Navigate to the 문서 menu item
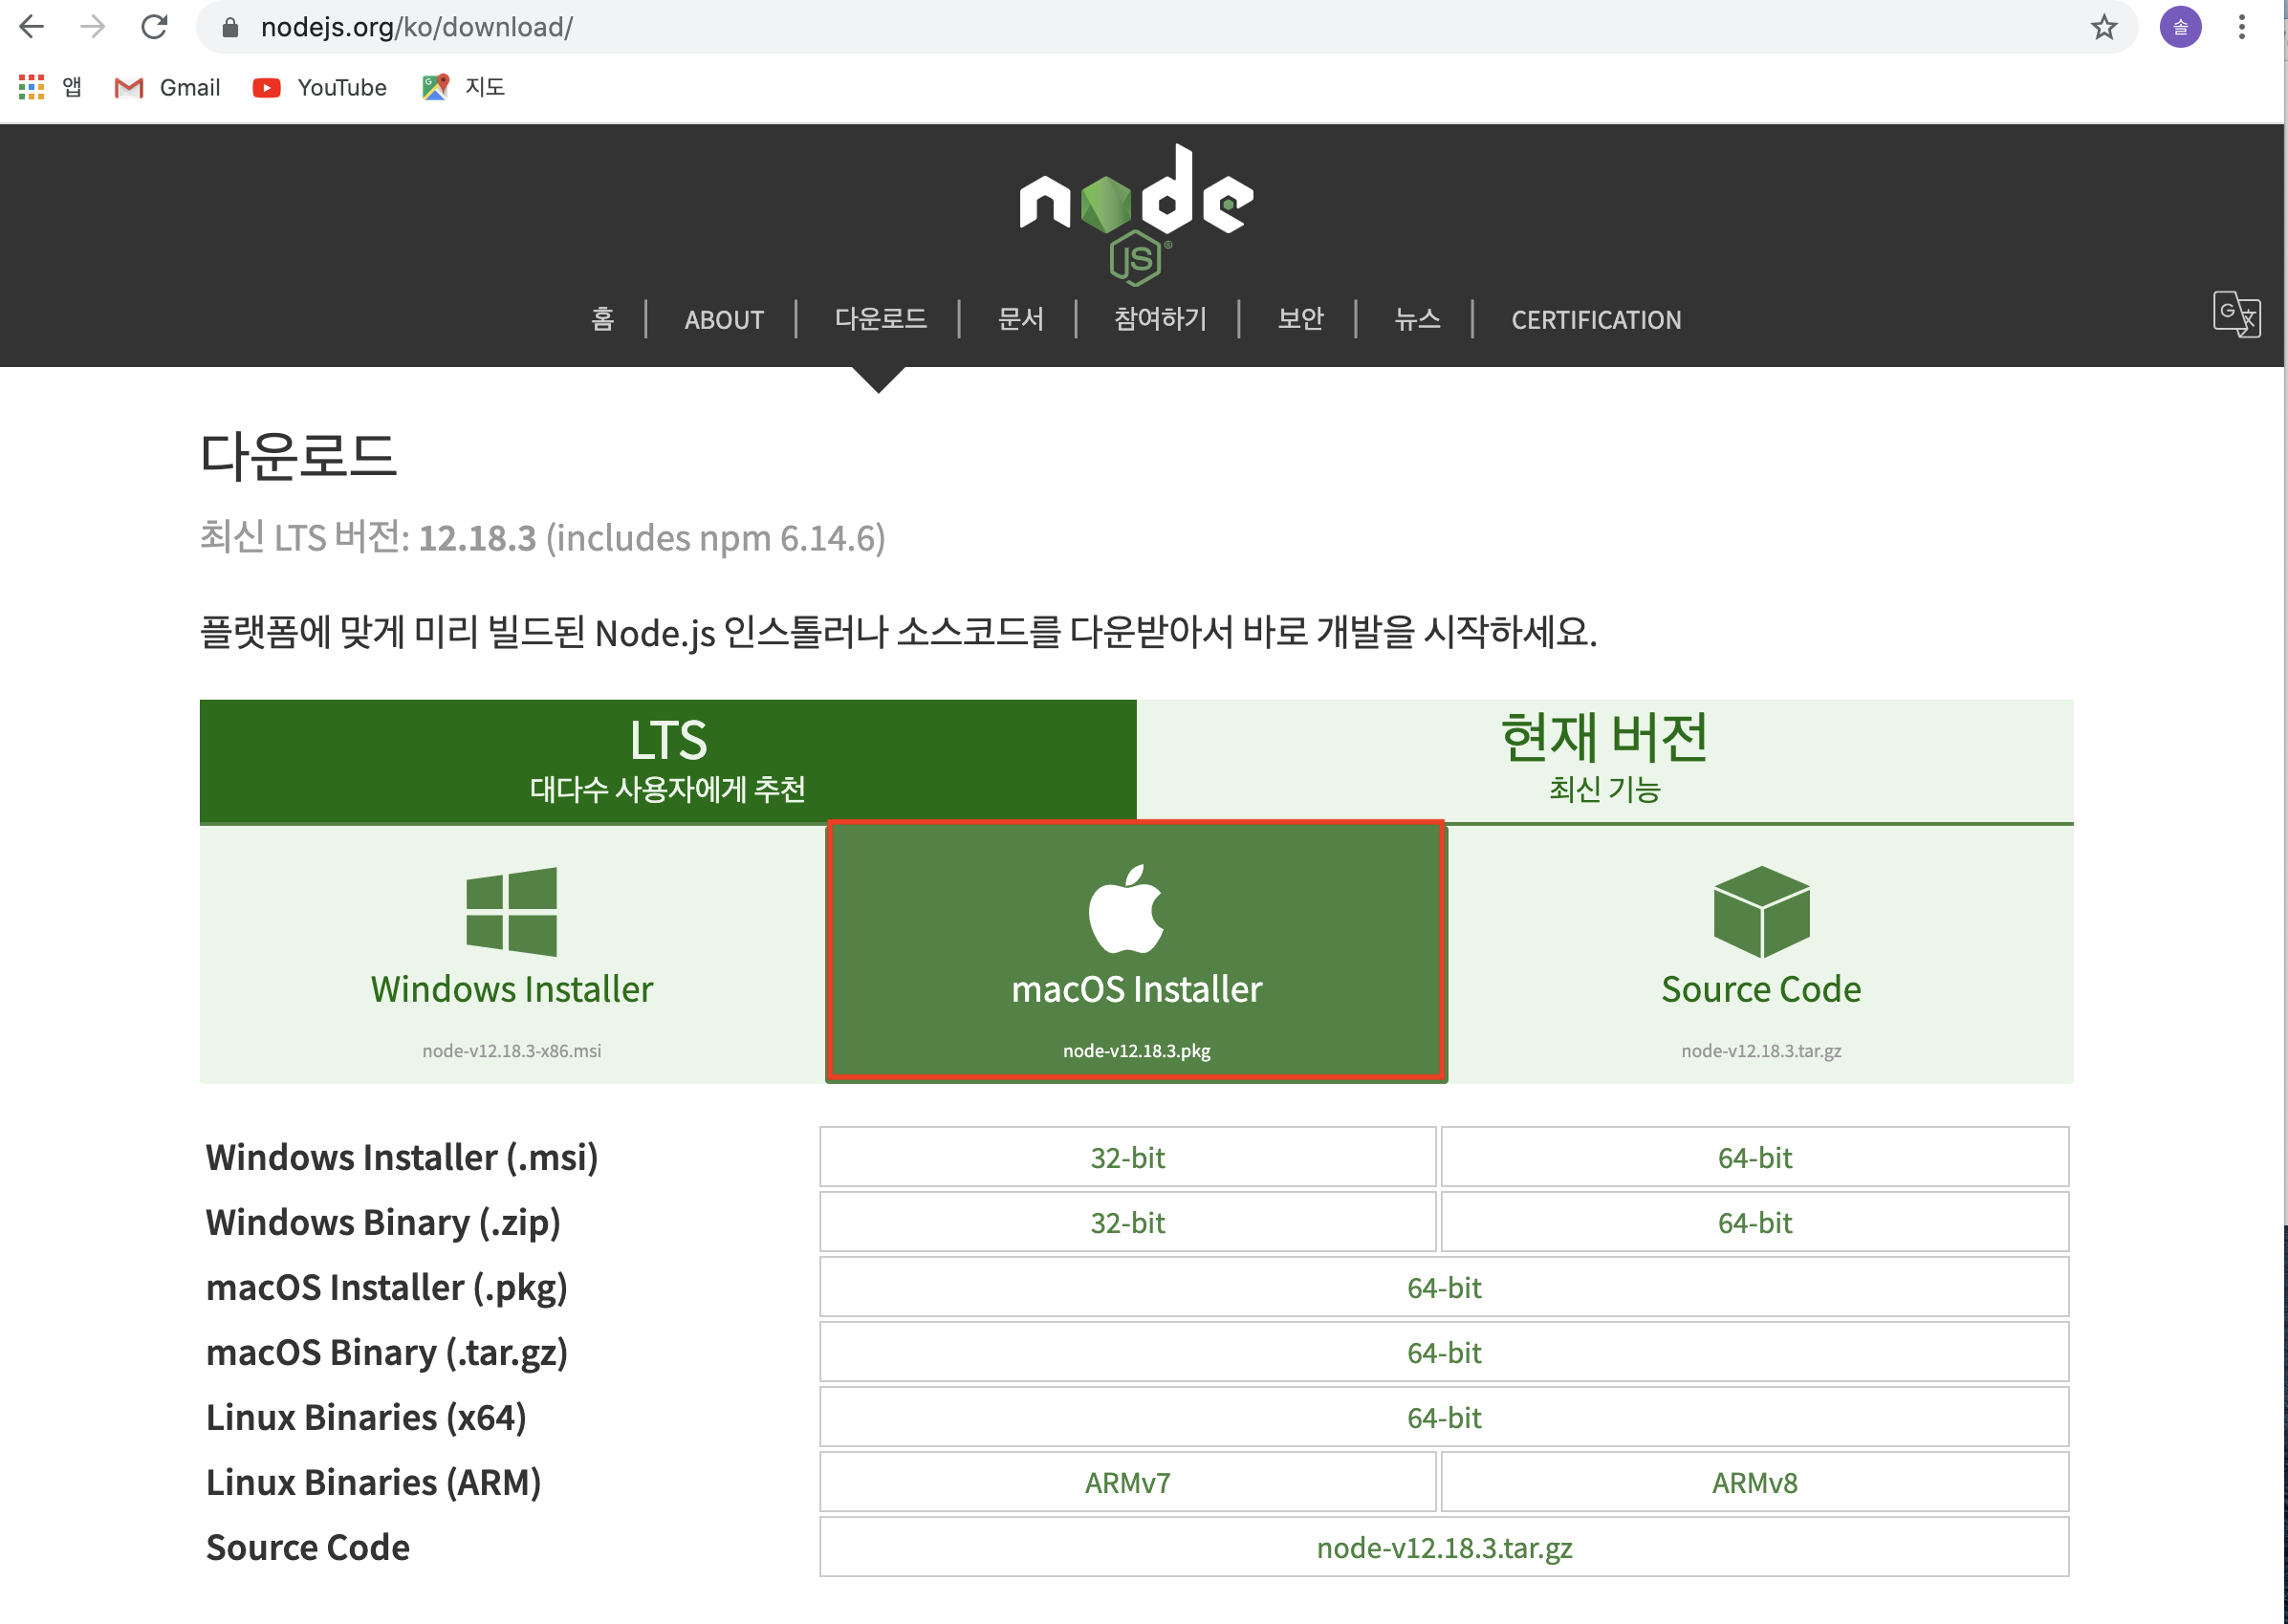Image resolution: width=2288 pixels, height=1624 pixels. coord(1019,319)
